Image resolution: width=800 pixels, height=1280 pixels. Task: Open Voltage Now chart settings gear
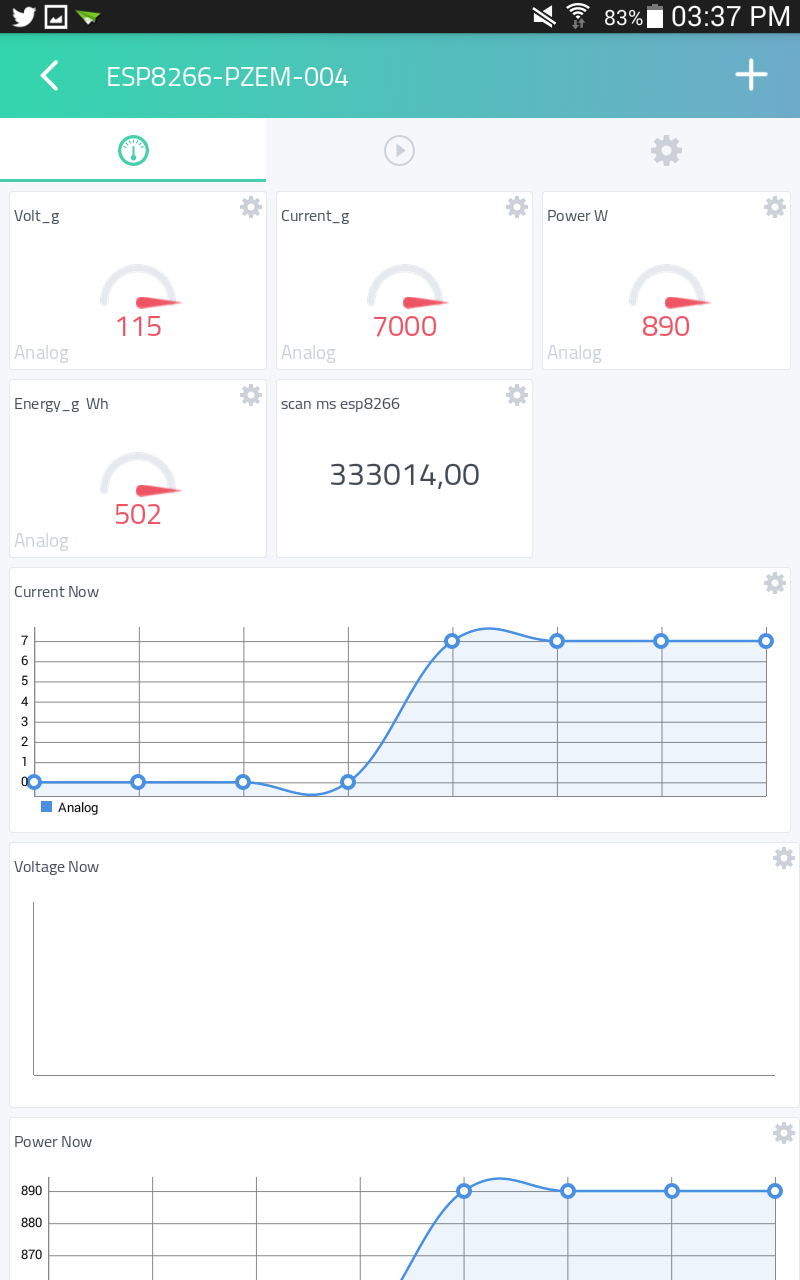click(784, 858)
